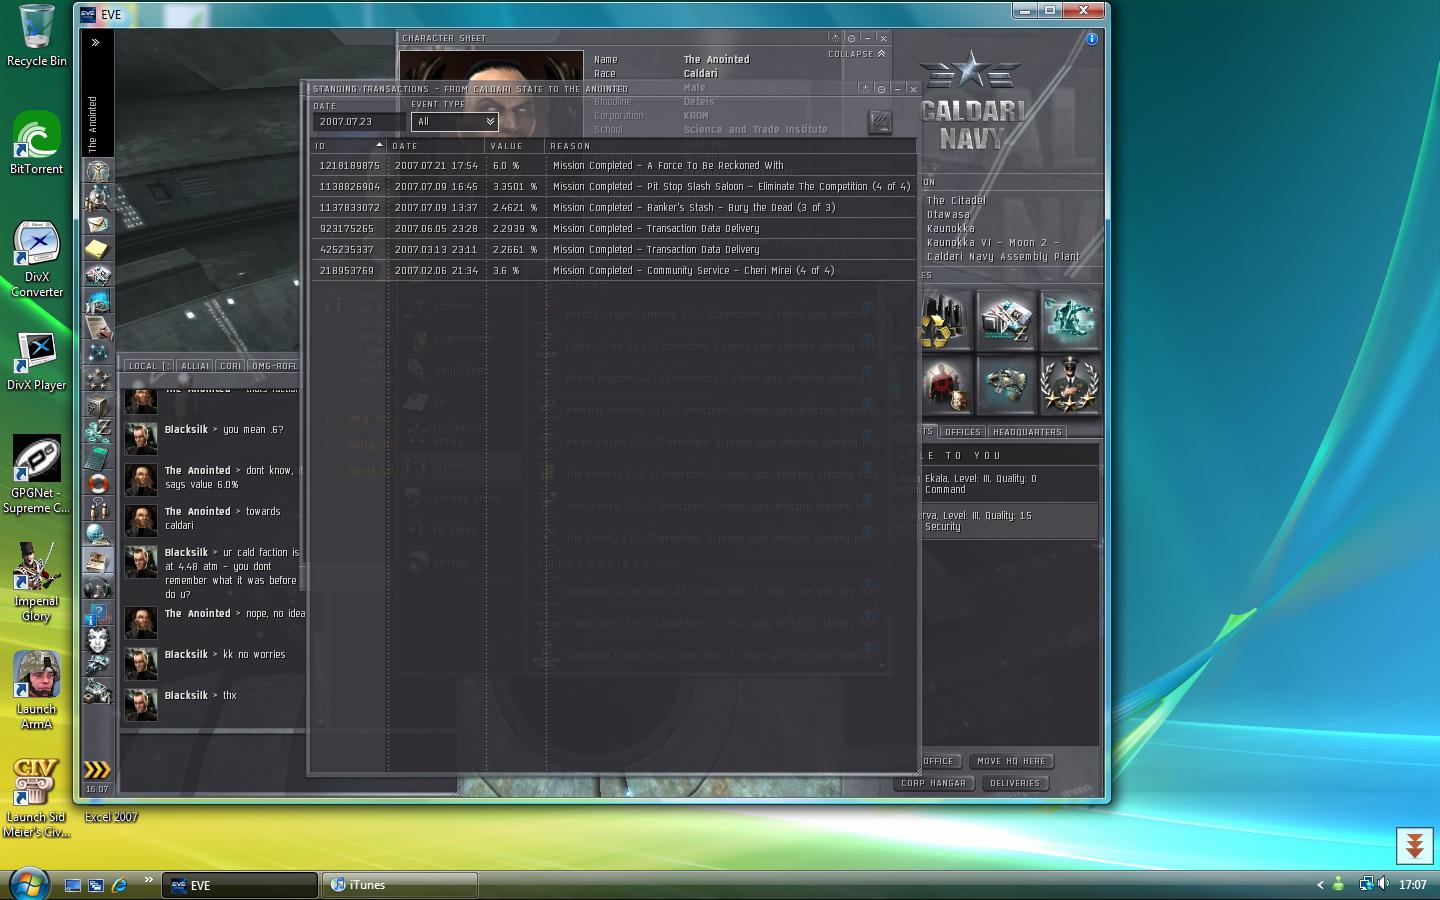
Task: Click The Anointed name in "nope" message
Action: [x=197, y=614]
